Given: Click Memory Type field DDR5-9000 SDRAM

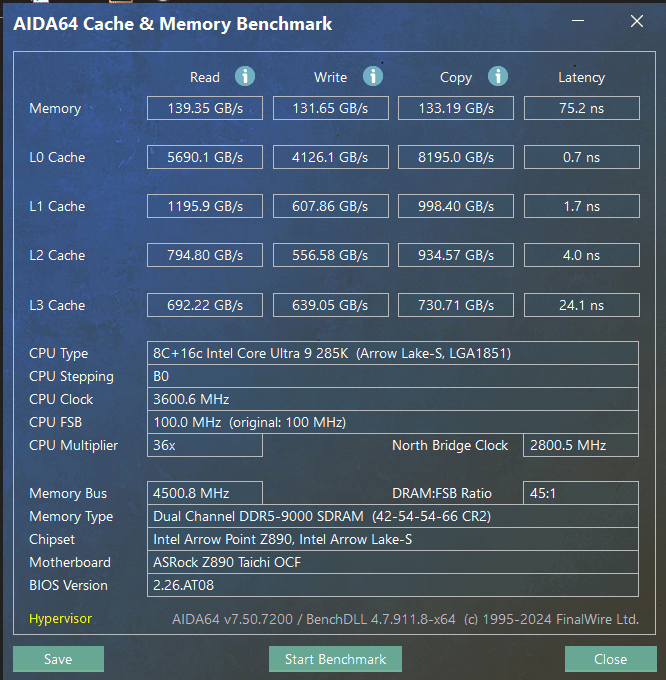Looking at the screenshot, I should [x=392, y=516].
